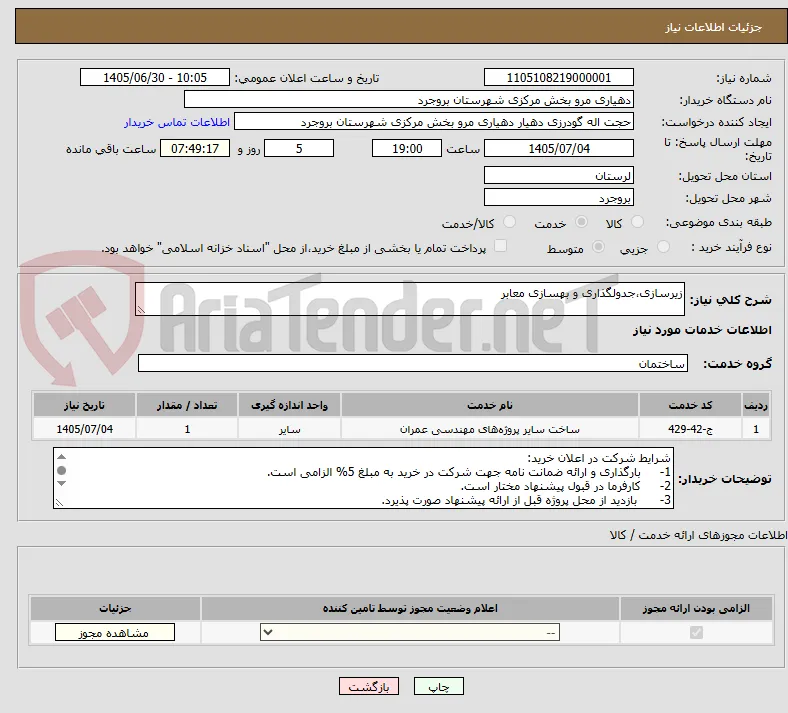Screen dimensions: 788x713
Task: Click the service group field ساختمان
Action: [413, 363]
